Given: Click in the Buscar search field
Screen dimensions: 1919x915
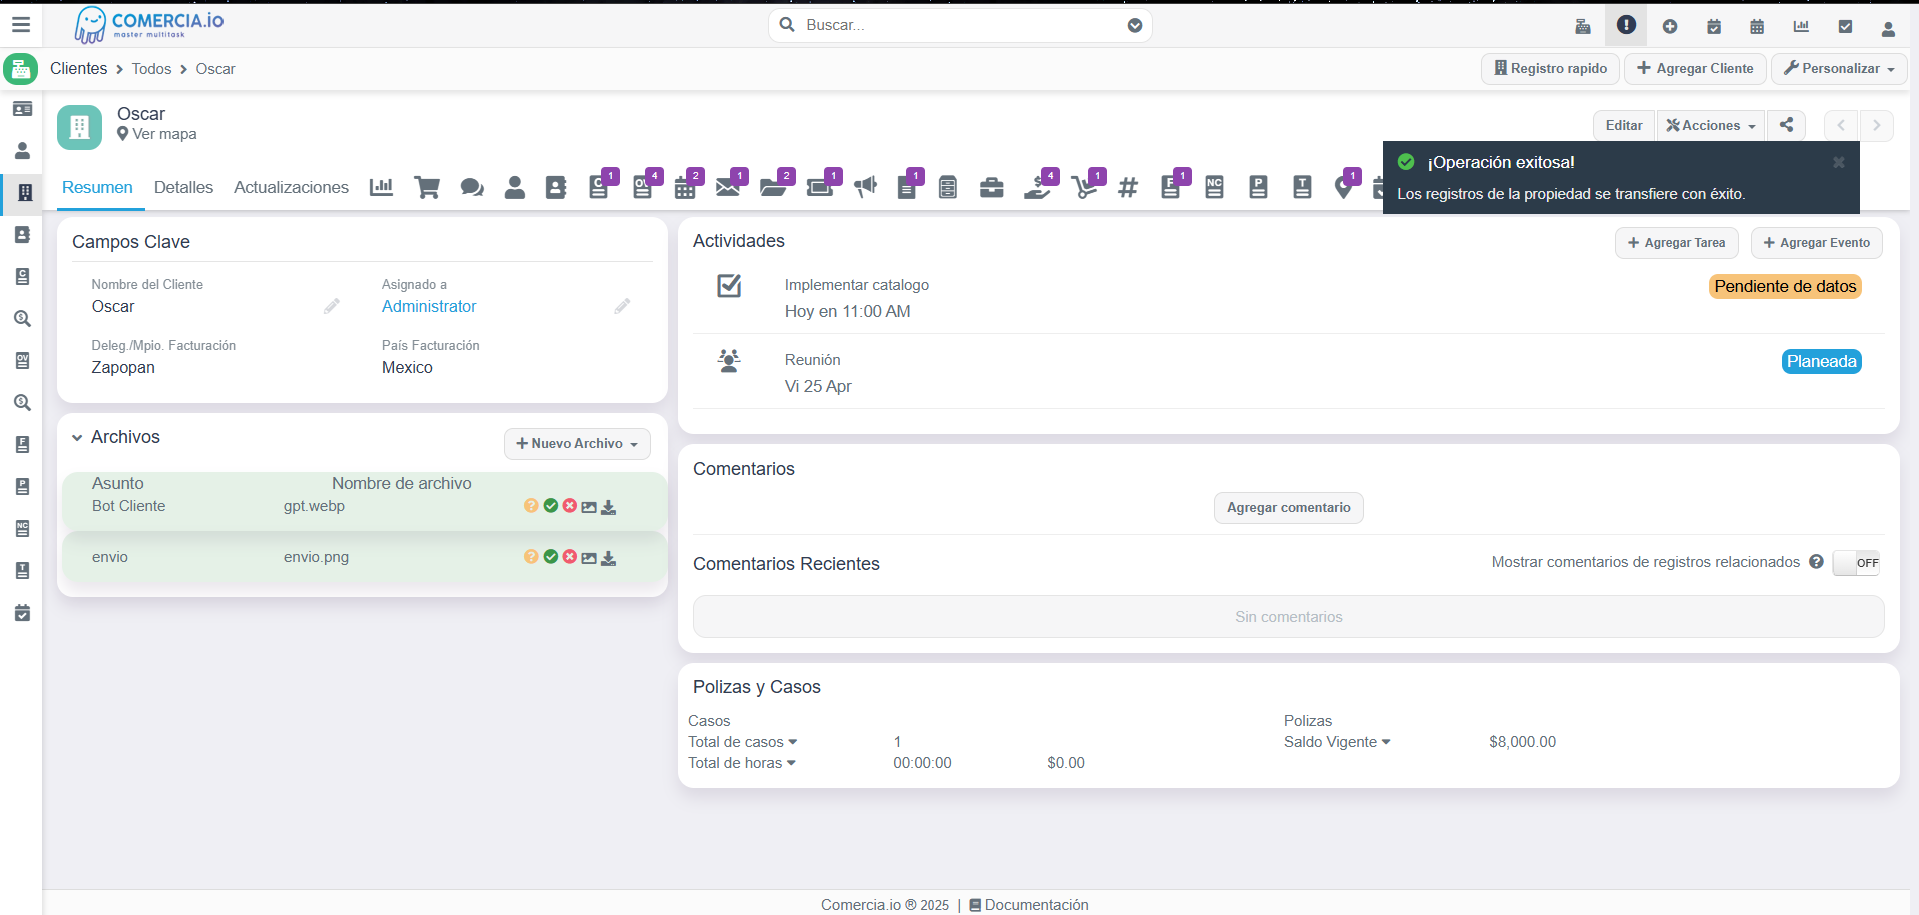Looking at the screenshot, I should tap(960, 25).
